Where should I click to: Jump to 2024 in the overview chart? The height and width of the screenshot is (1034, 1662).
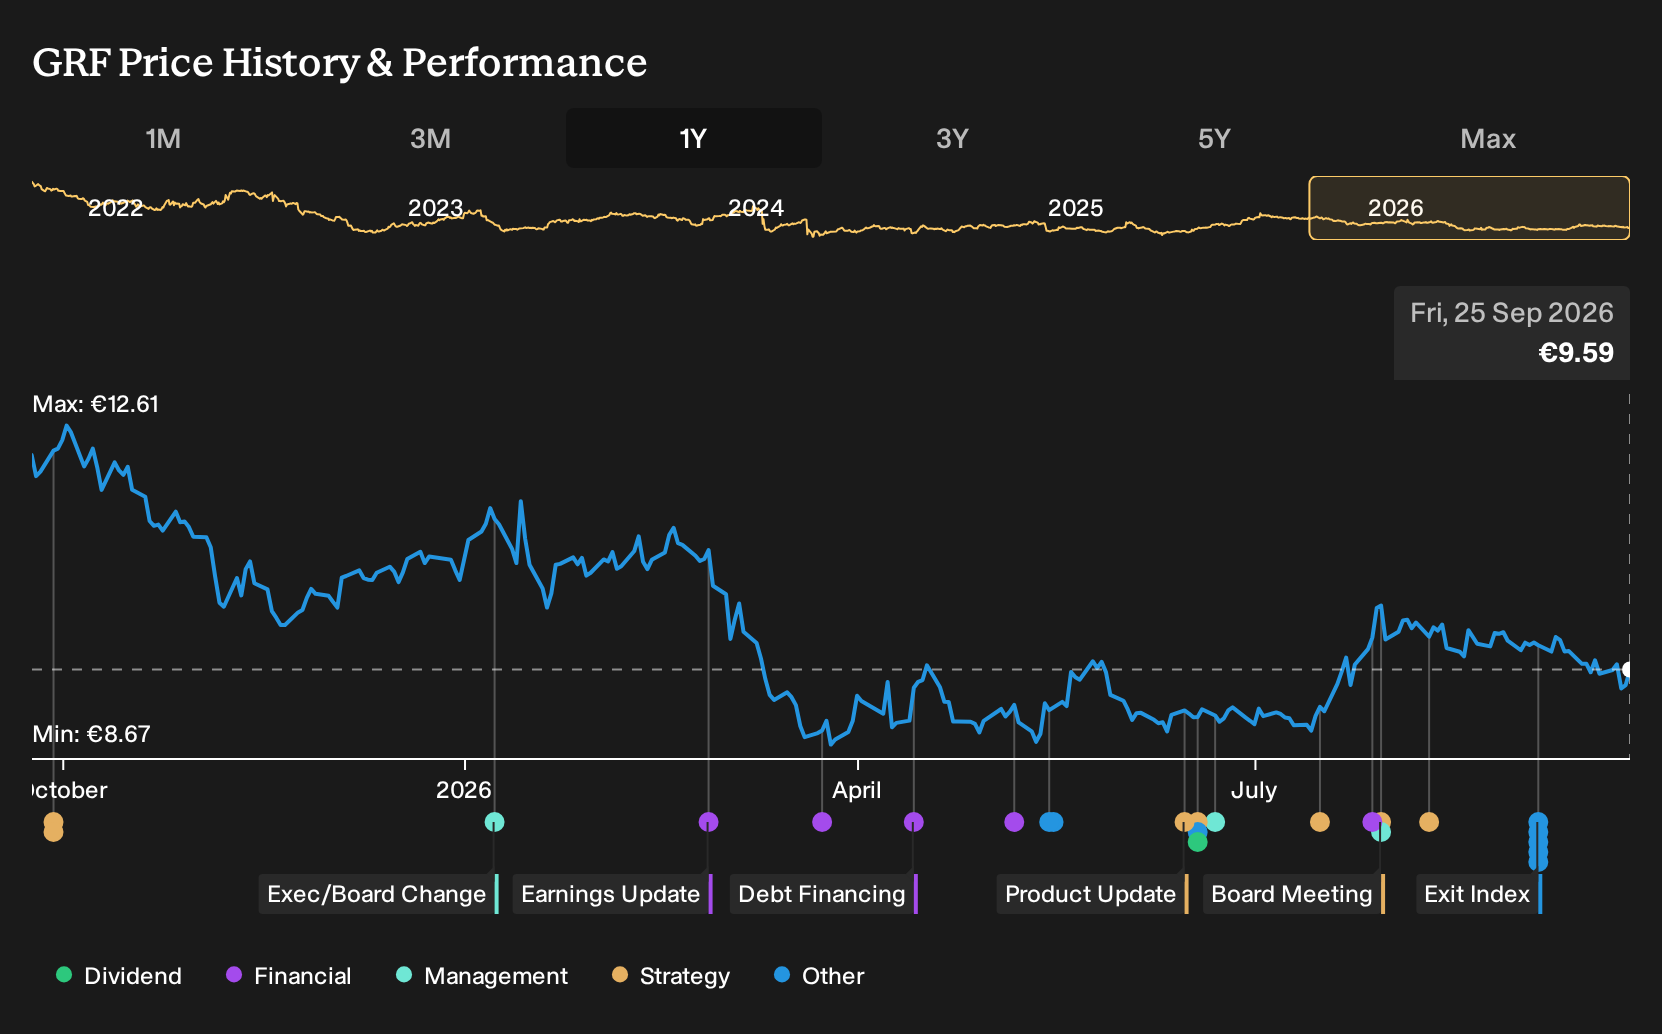point(755,208)
